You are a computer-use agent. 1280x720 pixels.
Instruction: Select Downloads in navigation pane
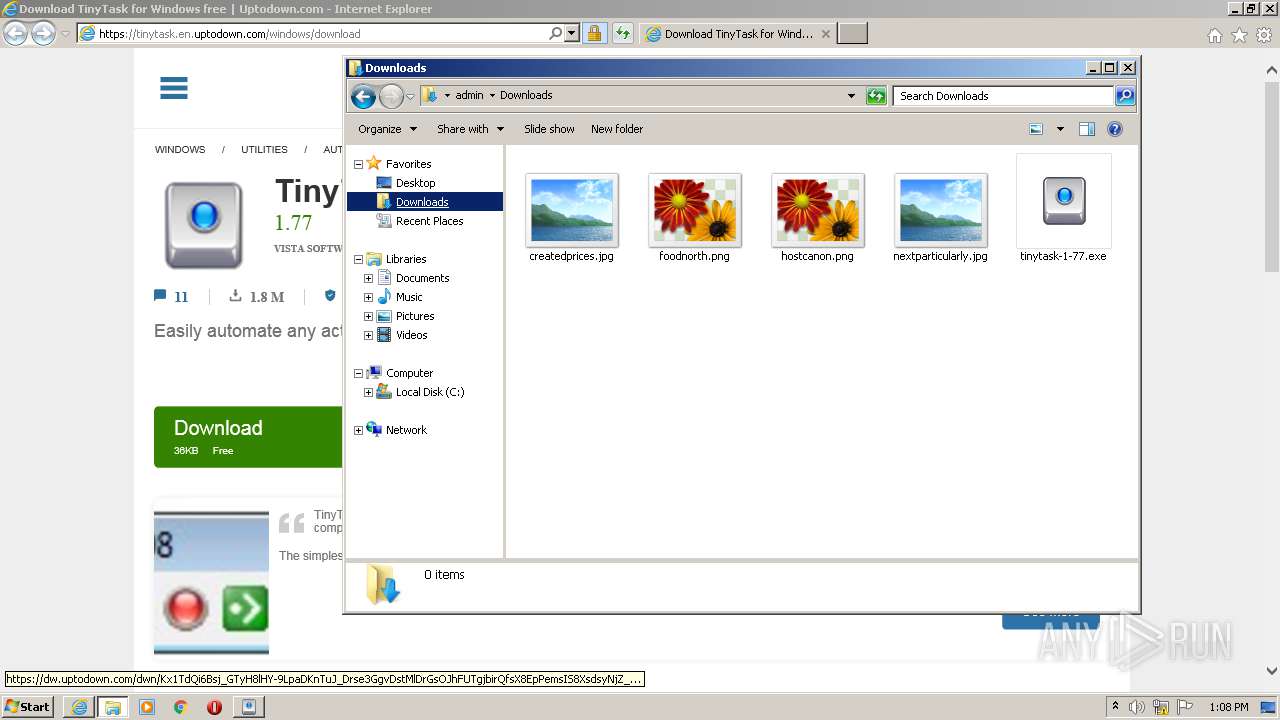click(x=422, y=202)
